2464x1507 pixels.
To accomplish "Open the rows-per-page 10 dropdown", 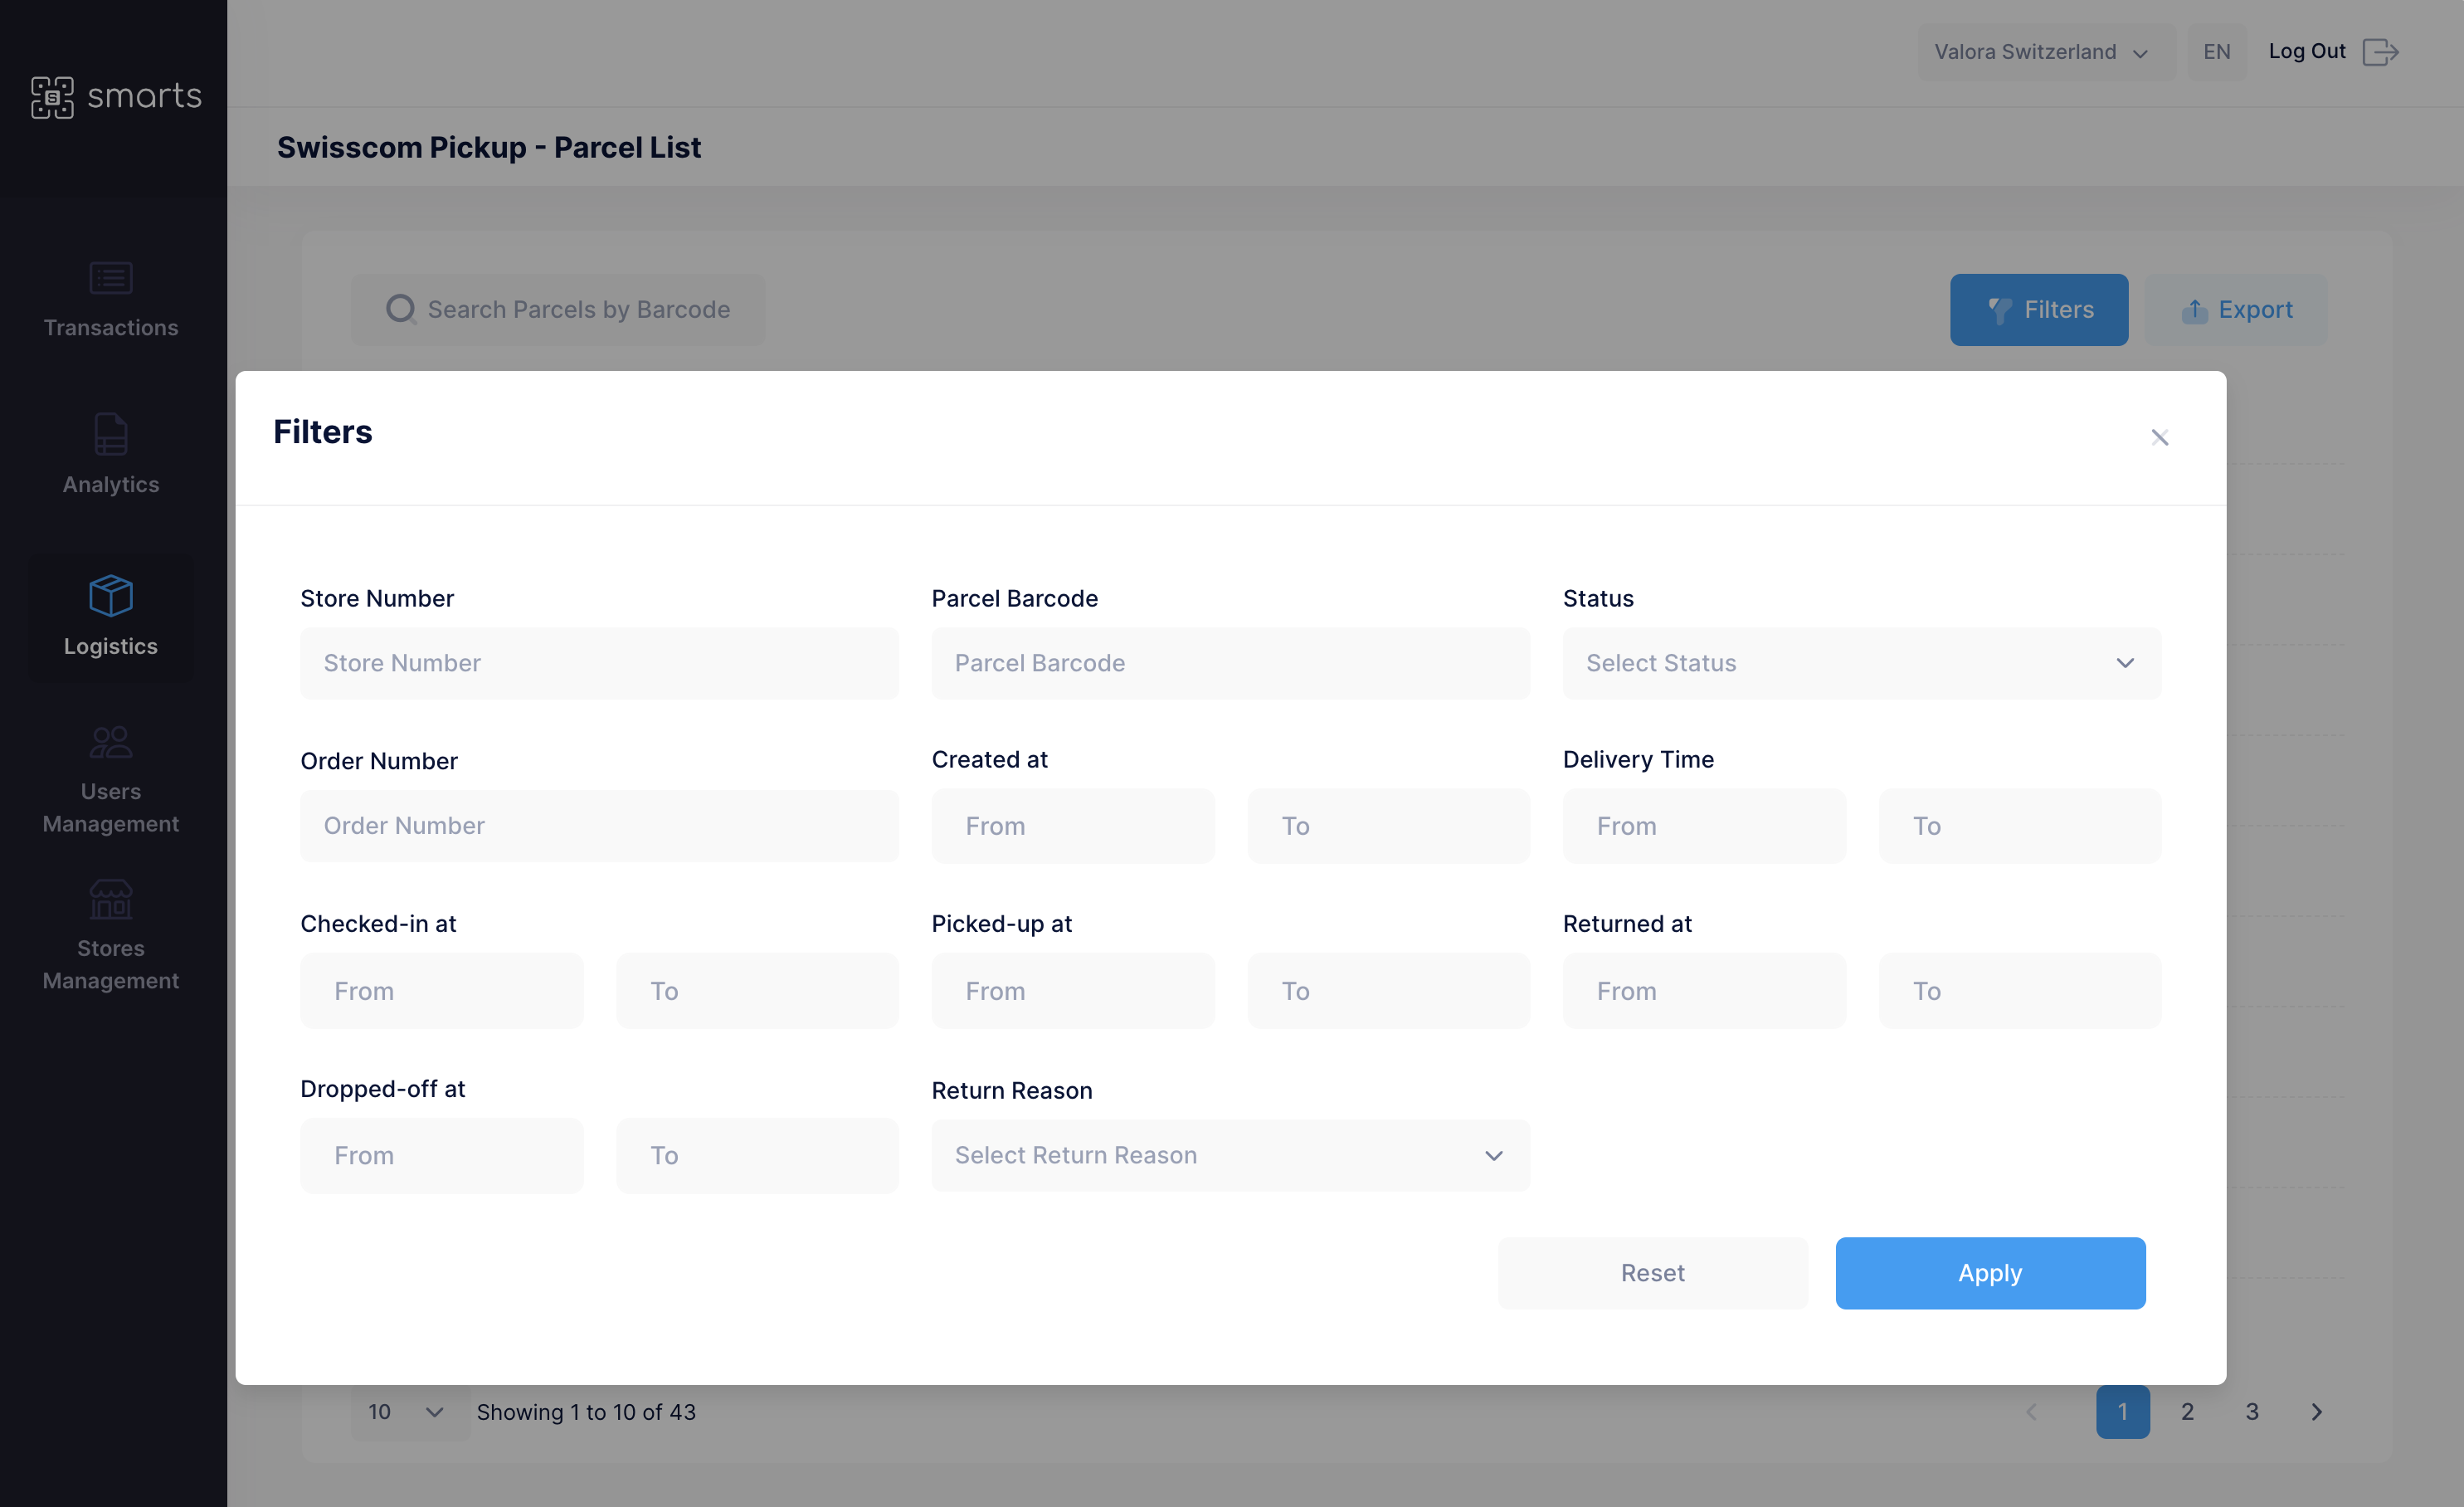I will pyautogui.click(x=409, y=1412).
